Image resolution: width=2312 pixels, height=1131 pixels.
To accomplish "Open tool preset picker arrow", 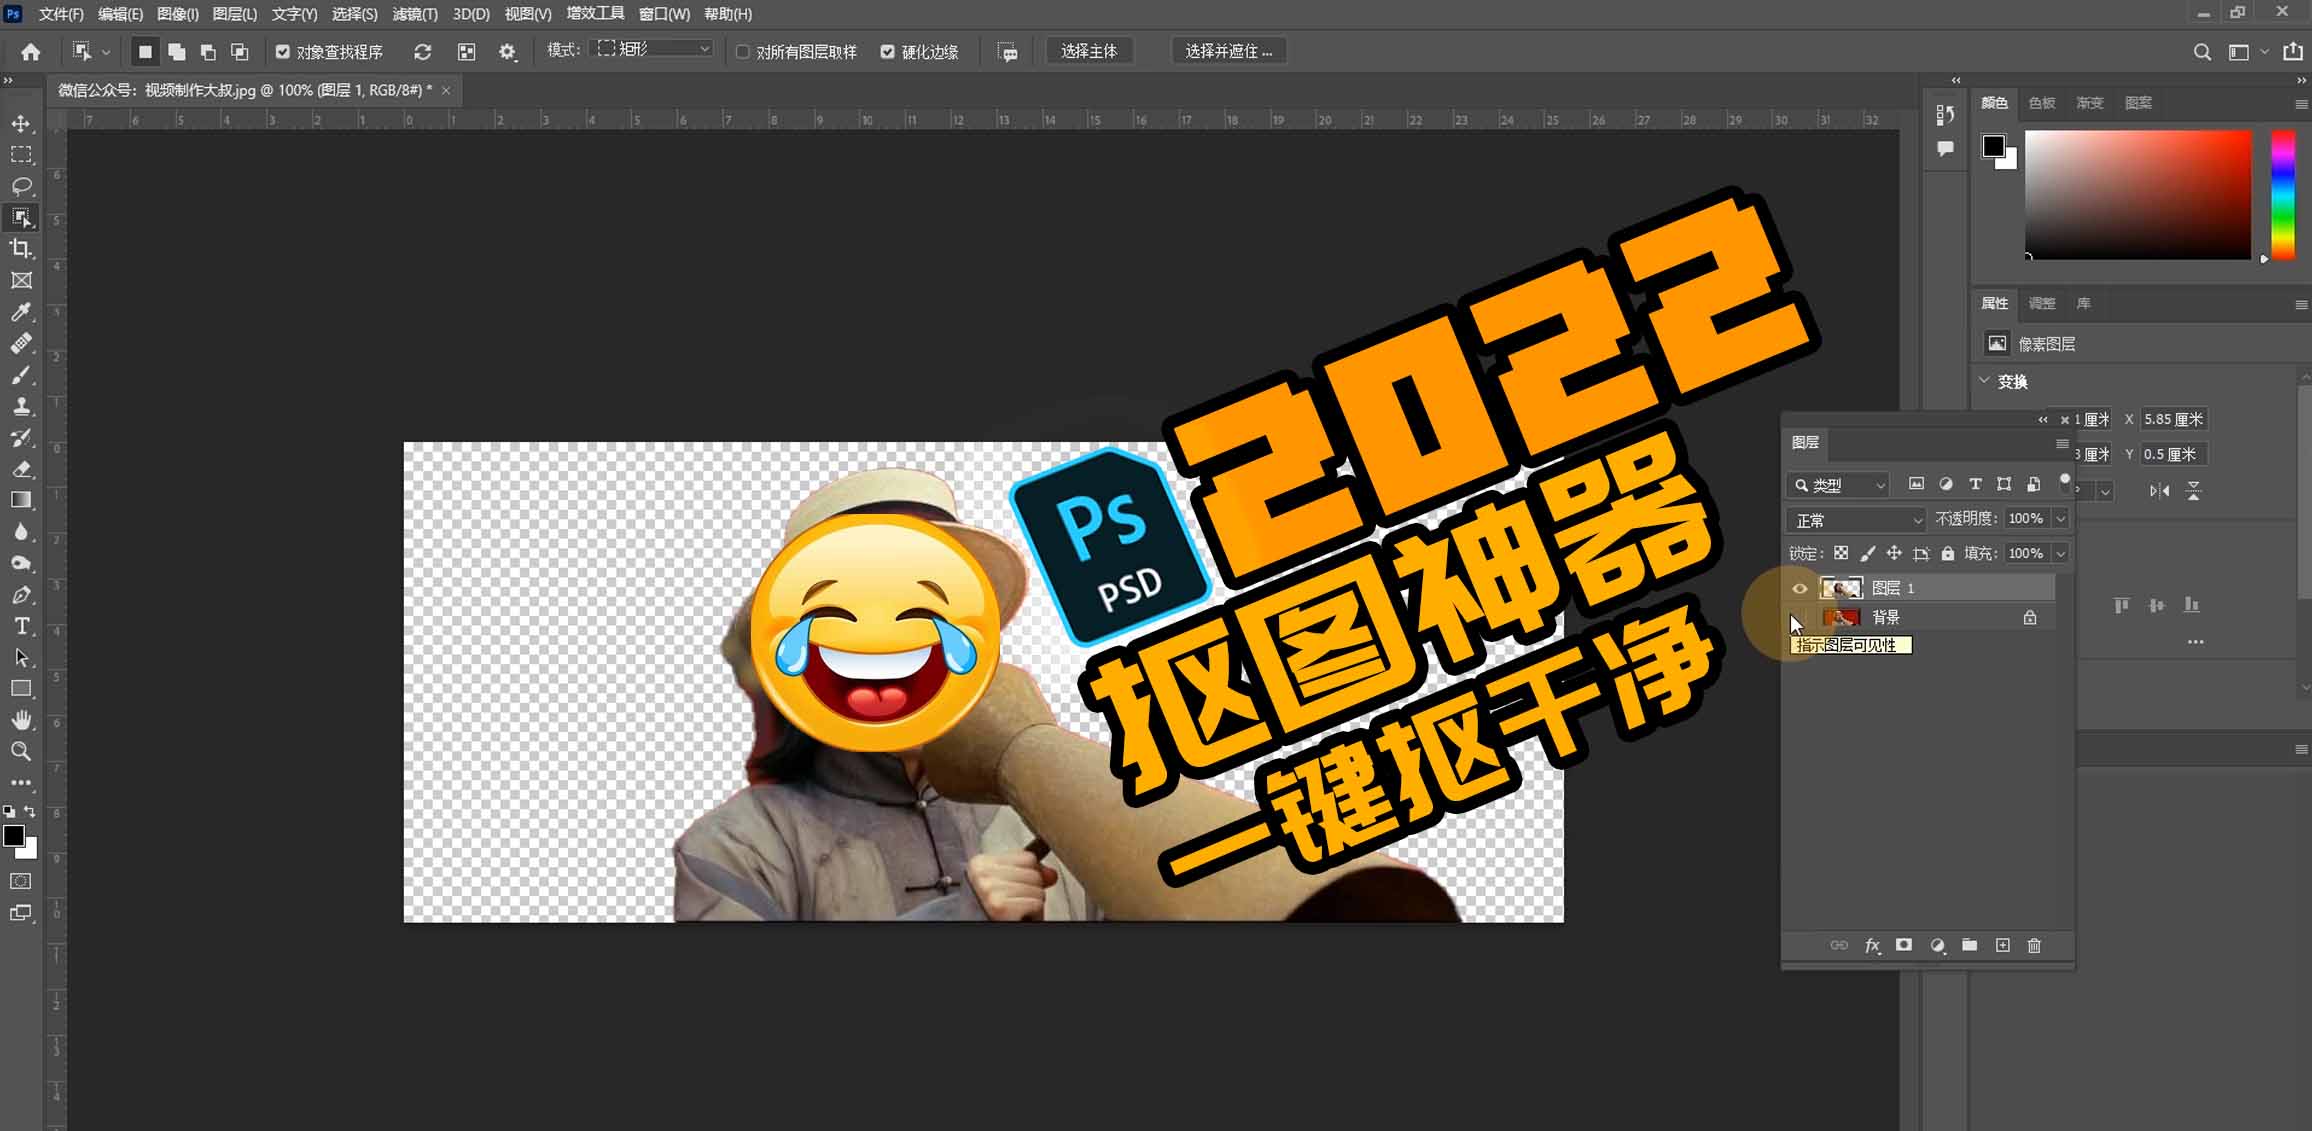I will click(105, 51).
